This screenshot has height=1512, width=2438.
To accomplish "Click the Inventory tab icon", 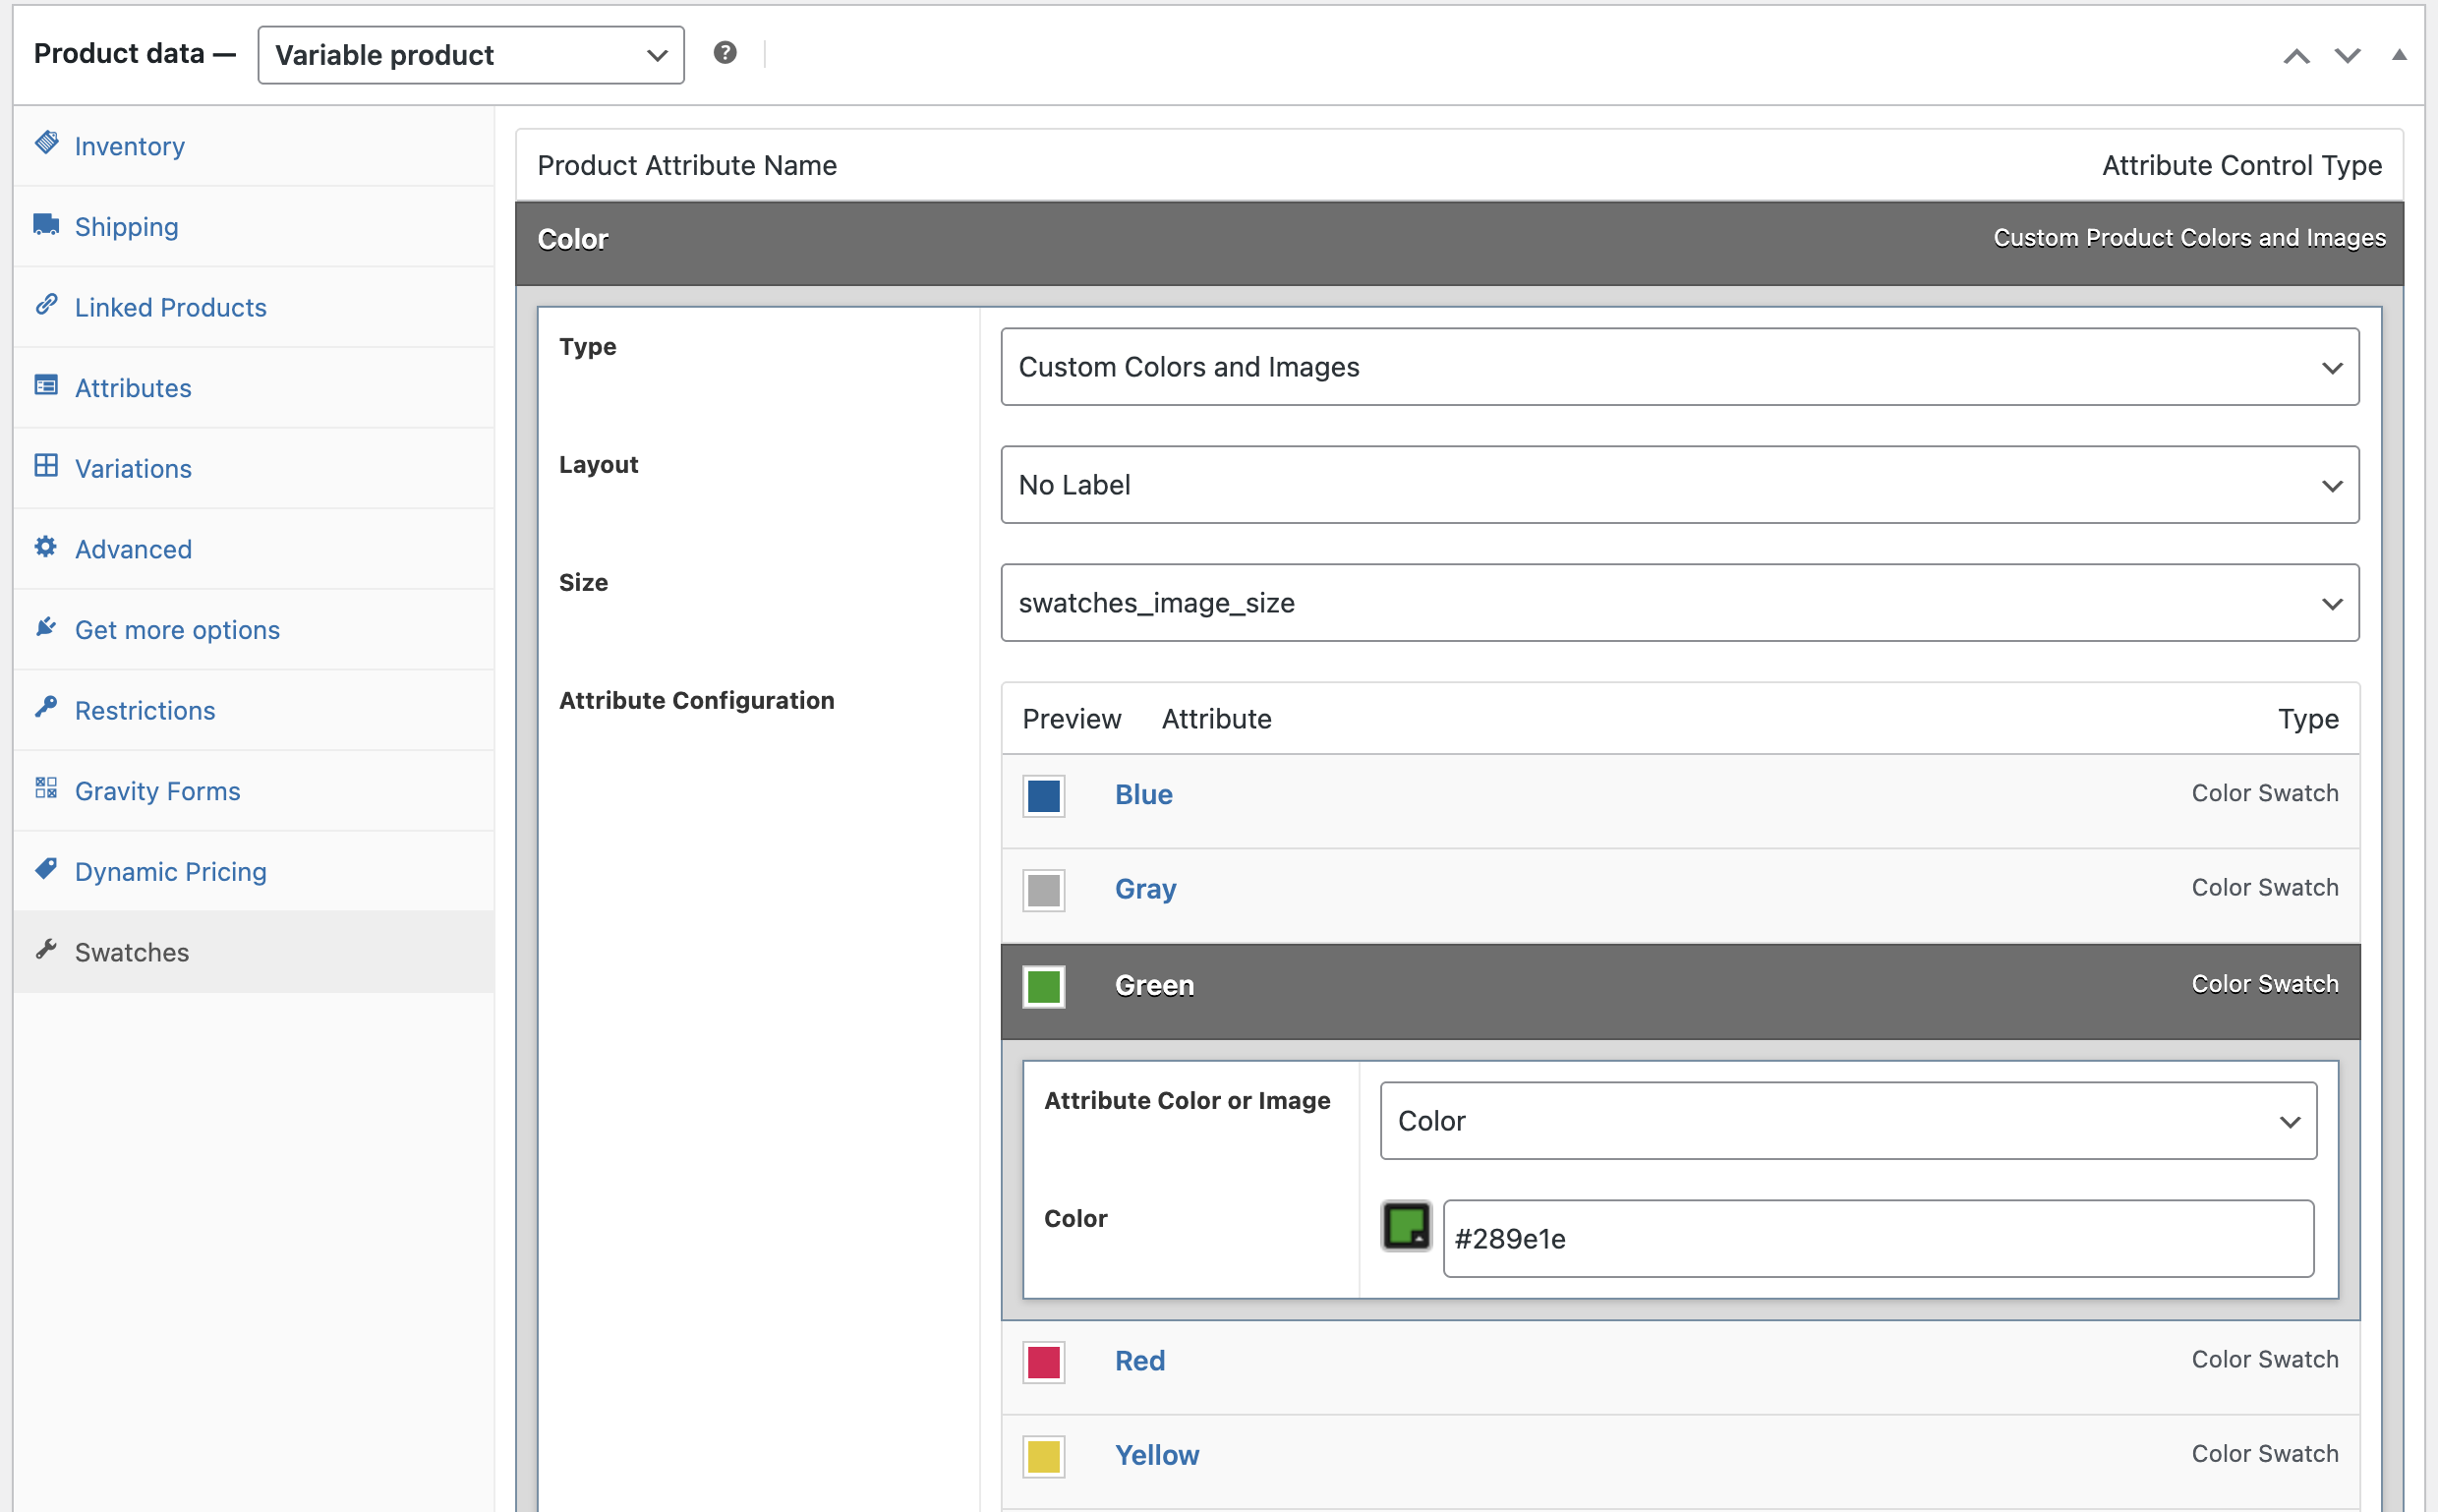I will 46,143.
